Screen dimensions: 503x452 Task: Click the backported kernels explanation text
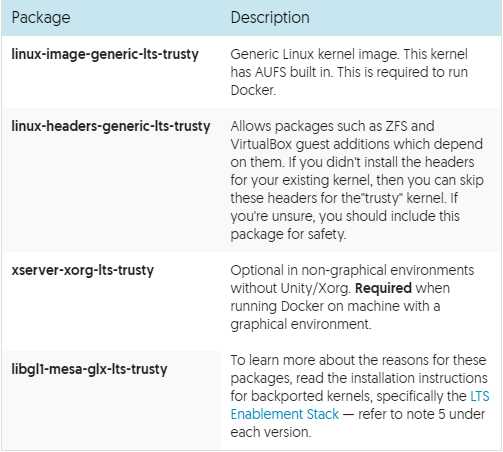tap(360, 396)
